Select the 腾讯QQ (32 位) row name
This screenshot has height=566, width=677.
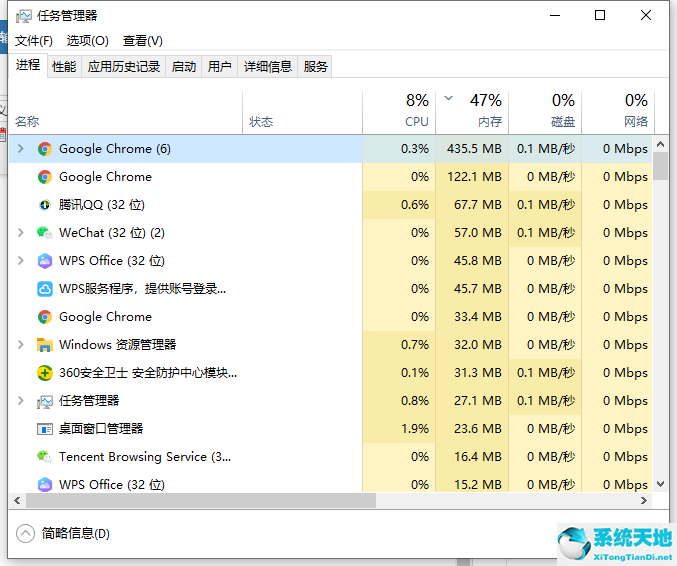click(x=101, y=205)
